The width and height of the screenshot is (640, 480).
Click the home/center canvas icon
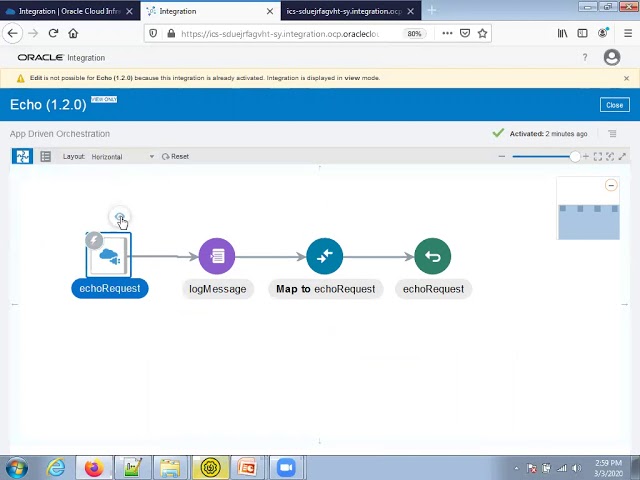(x=610, y=156)
